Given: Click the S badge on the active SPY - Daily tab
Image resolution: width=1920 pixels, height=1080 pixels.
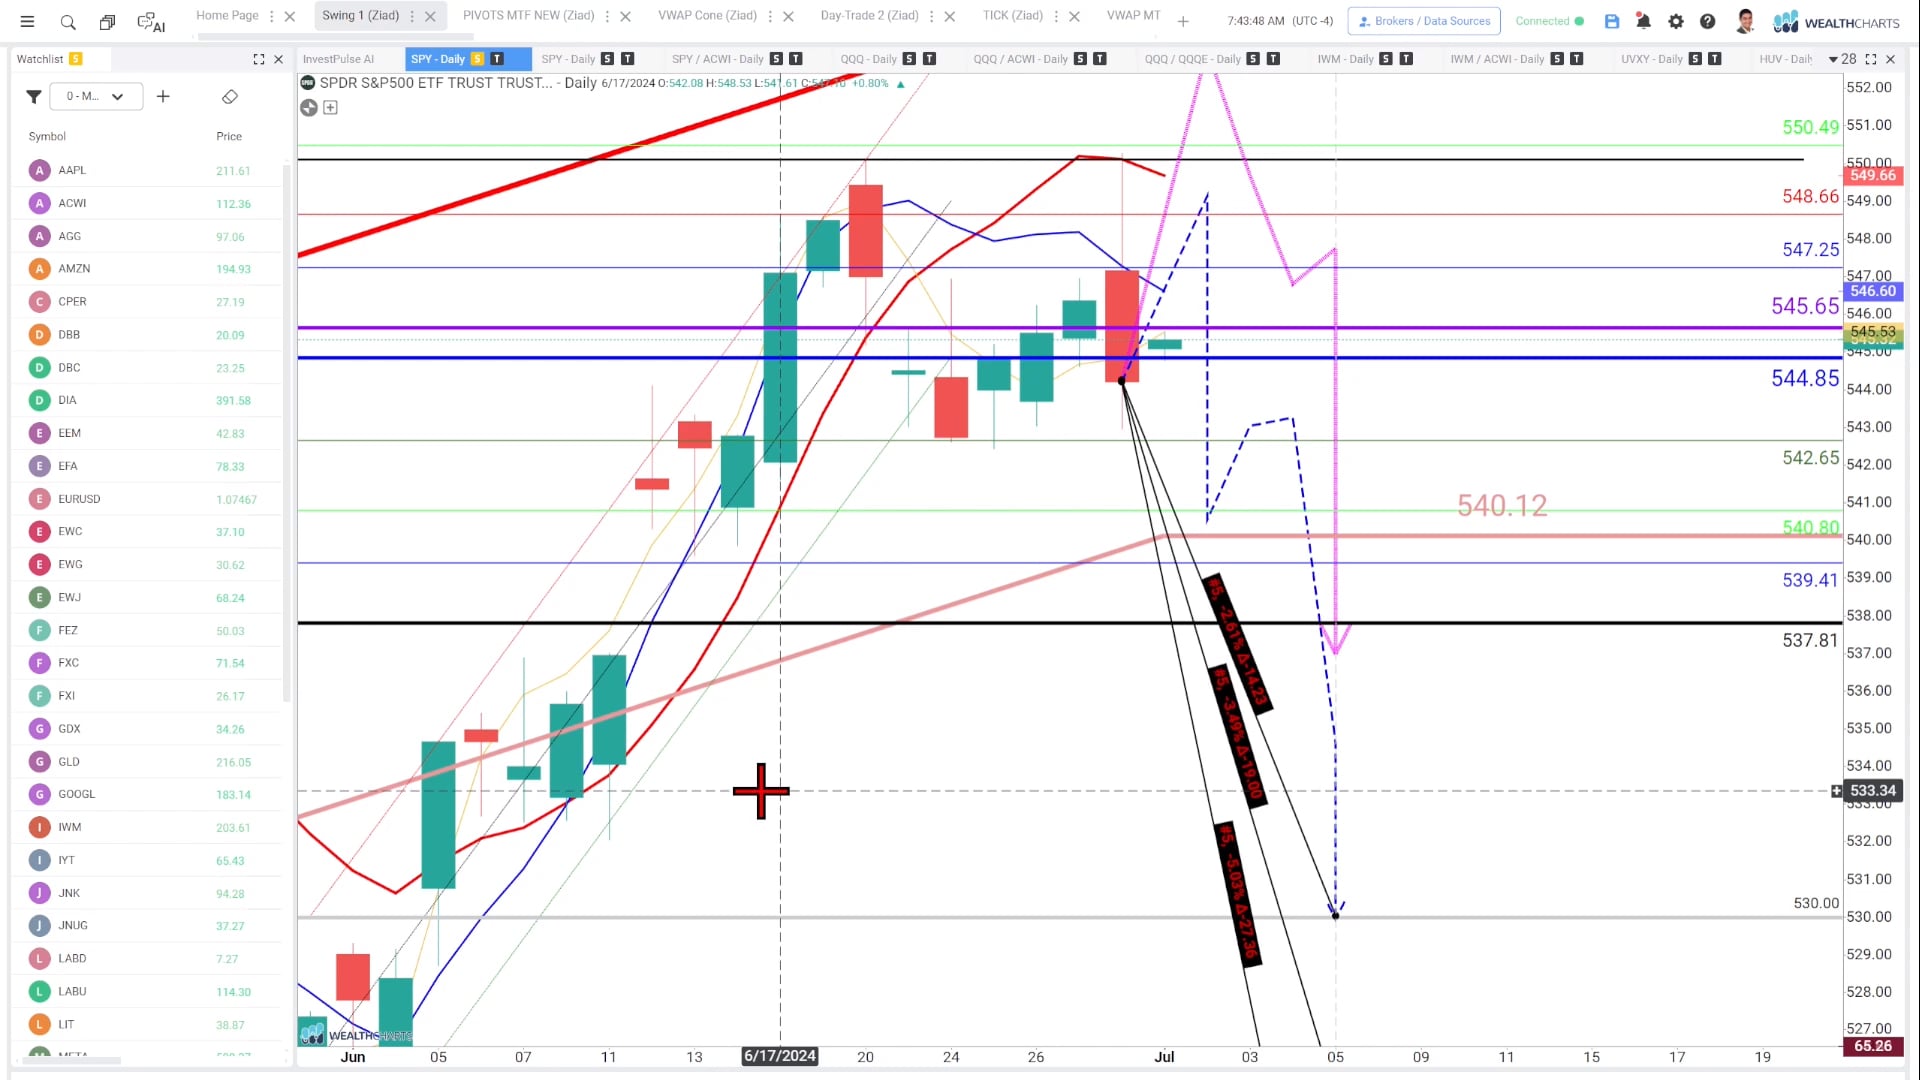Looking at the screenshot, I should coord(478,59).
